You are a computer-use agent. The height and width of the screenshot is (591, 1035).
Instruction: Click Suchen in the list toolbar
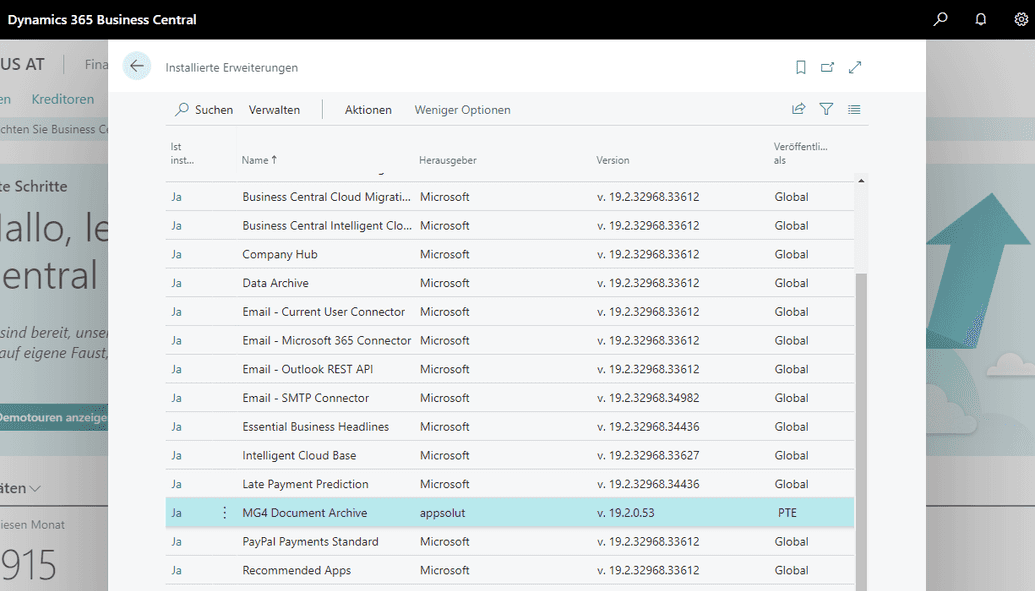[204, 110]
